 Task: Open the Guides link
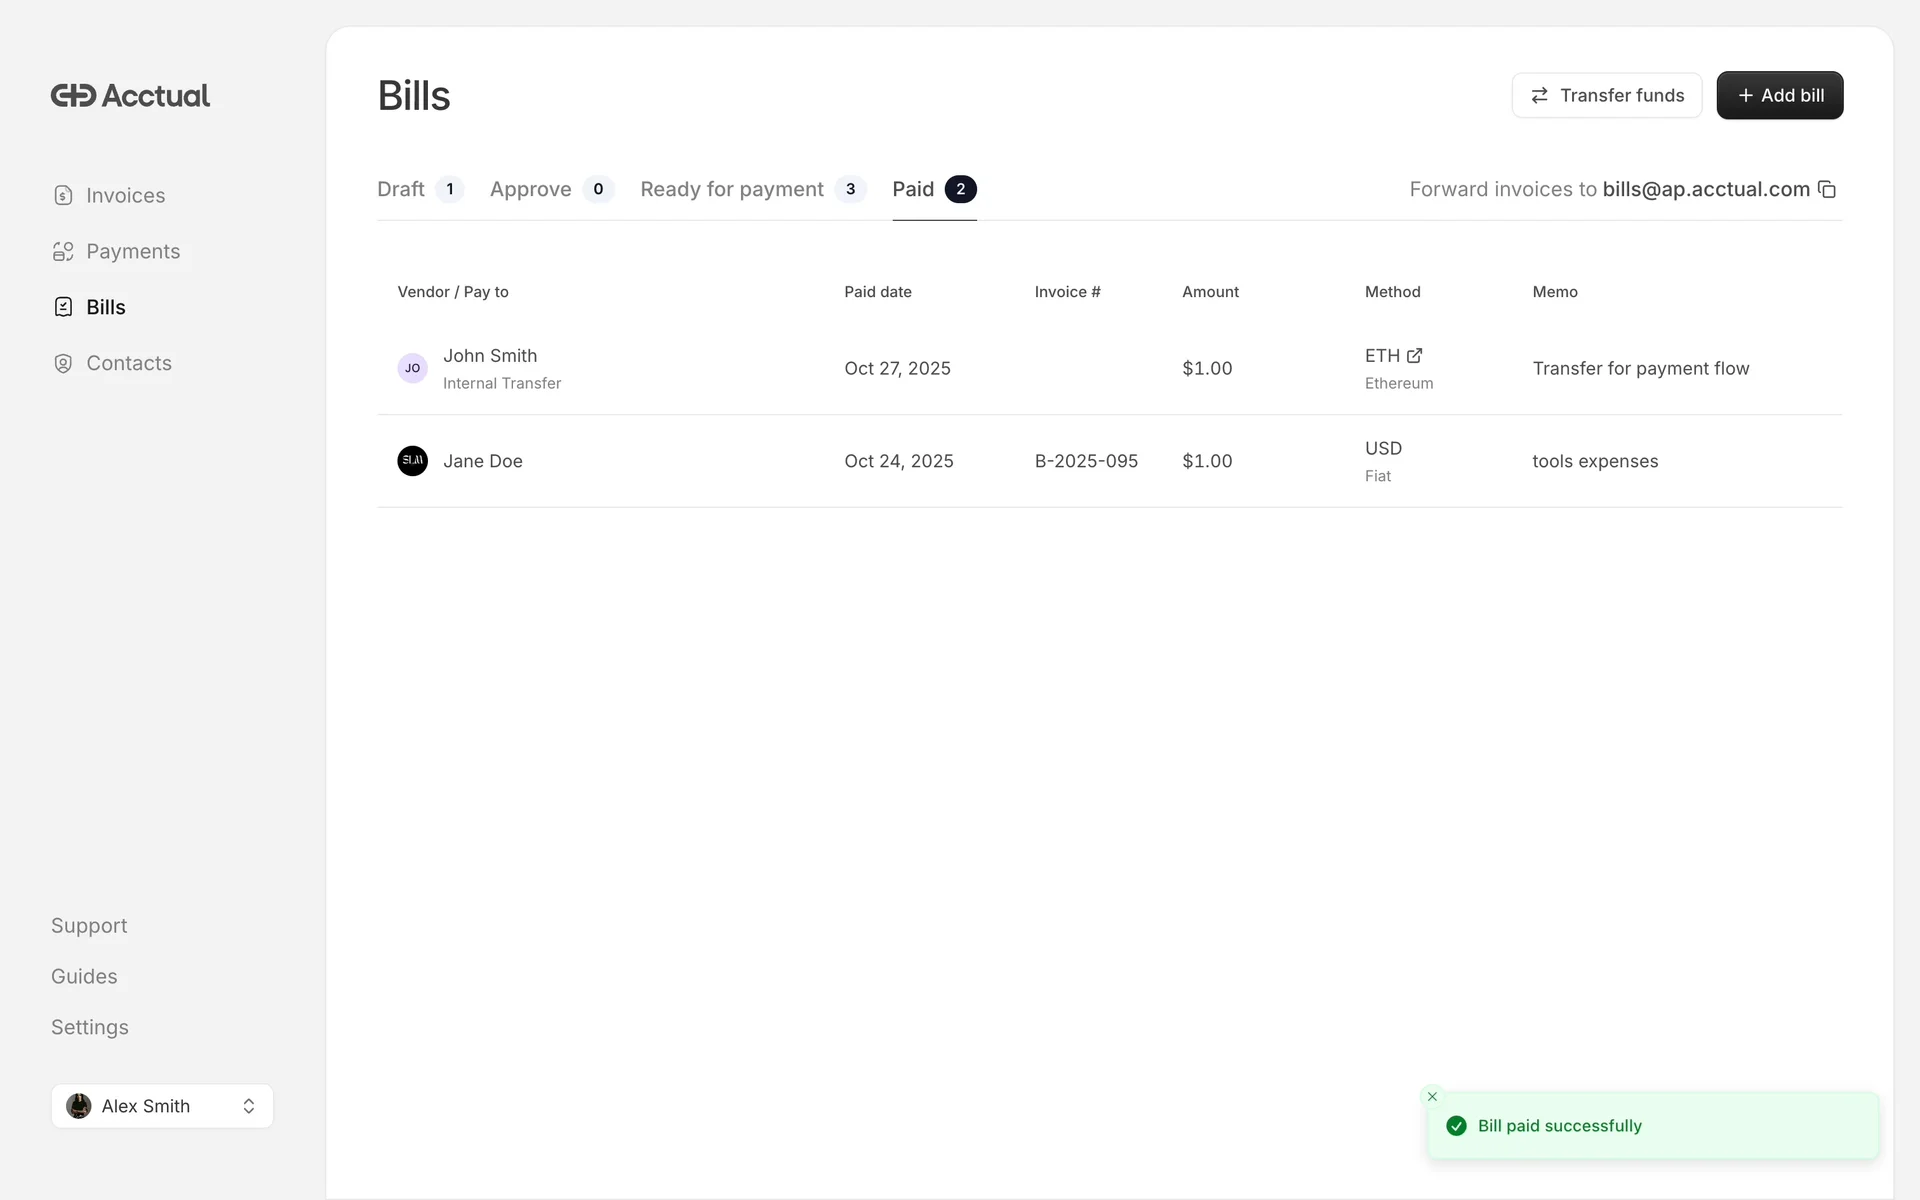point(84,977)
